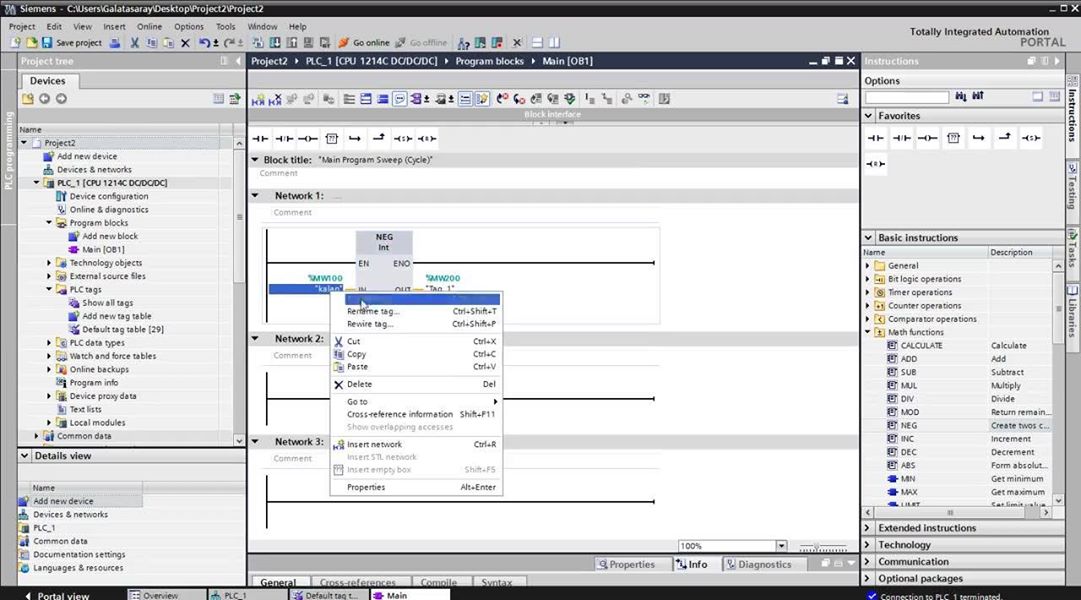Click monitoring glasses icon in editor toolbar

[643, 99]
